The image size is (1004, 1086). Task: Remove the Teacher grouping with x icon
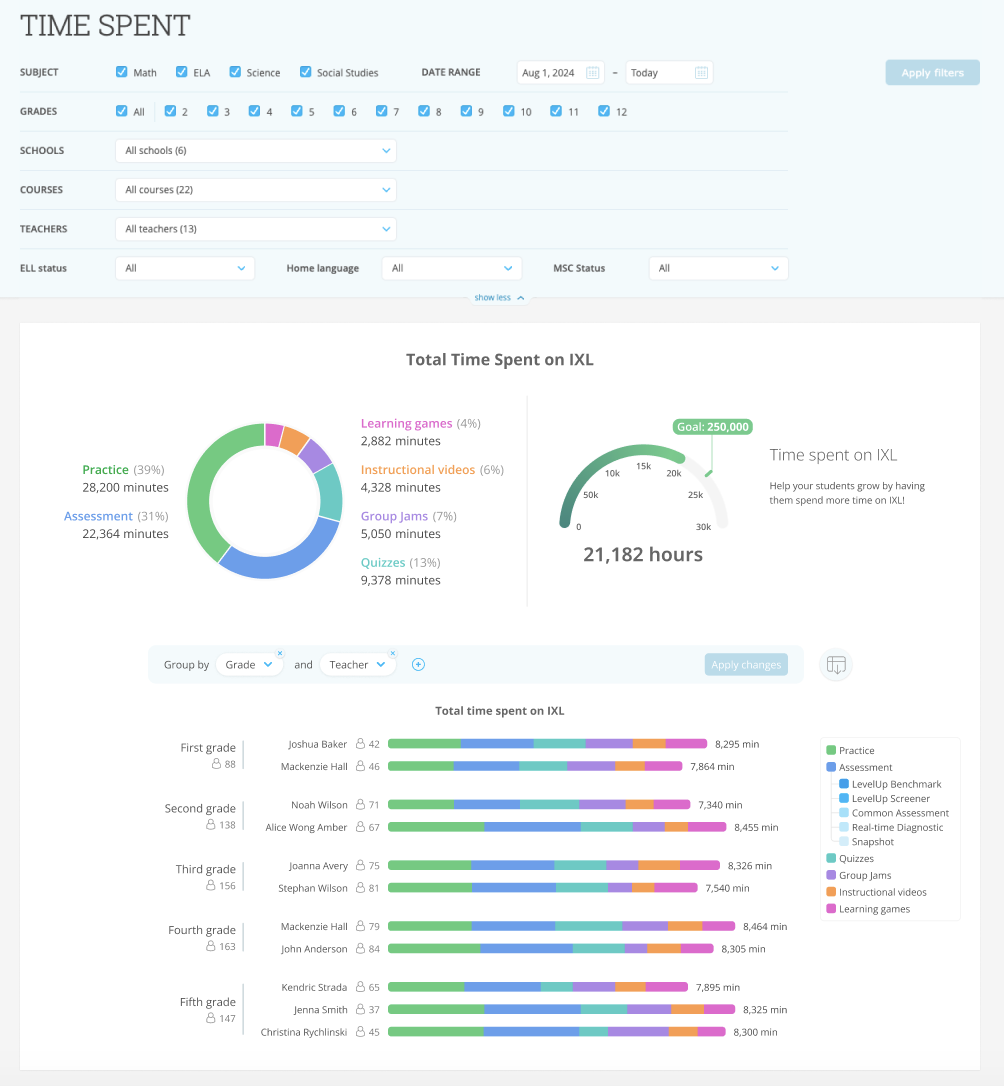(x=392, y=652)
